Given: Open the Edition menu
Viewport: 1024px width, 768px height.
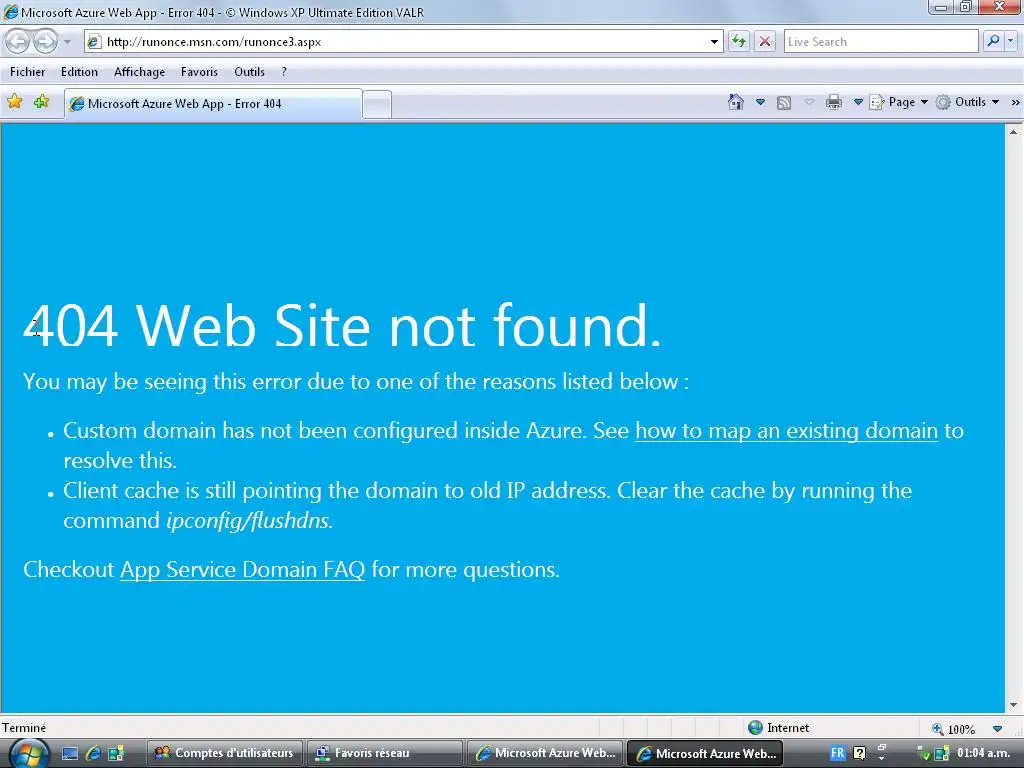Looking at the screenshot, I should (79, 72).
